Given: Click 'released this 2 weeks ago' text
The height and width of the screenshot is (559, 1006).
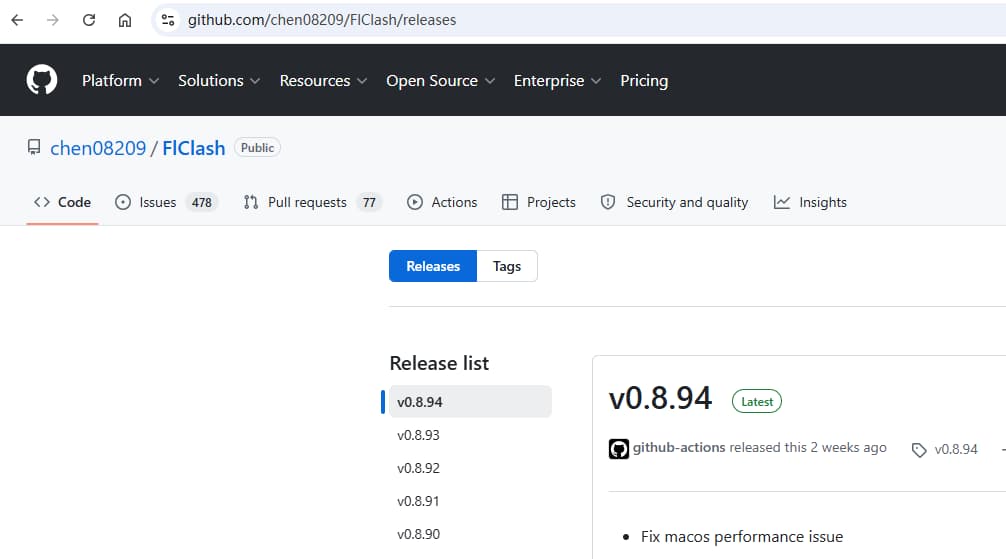Looking at the screenshot, I should [x=808, y=447].
